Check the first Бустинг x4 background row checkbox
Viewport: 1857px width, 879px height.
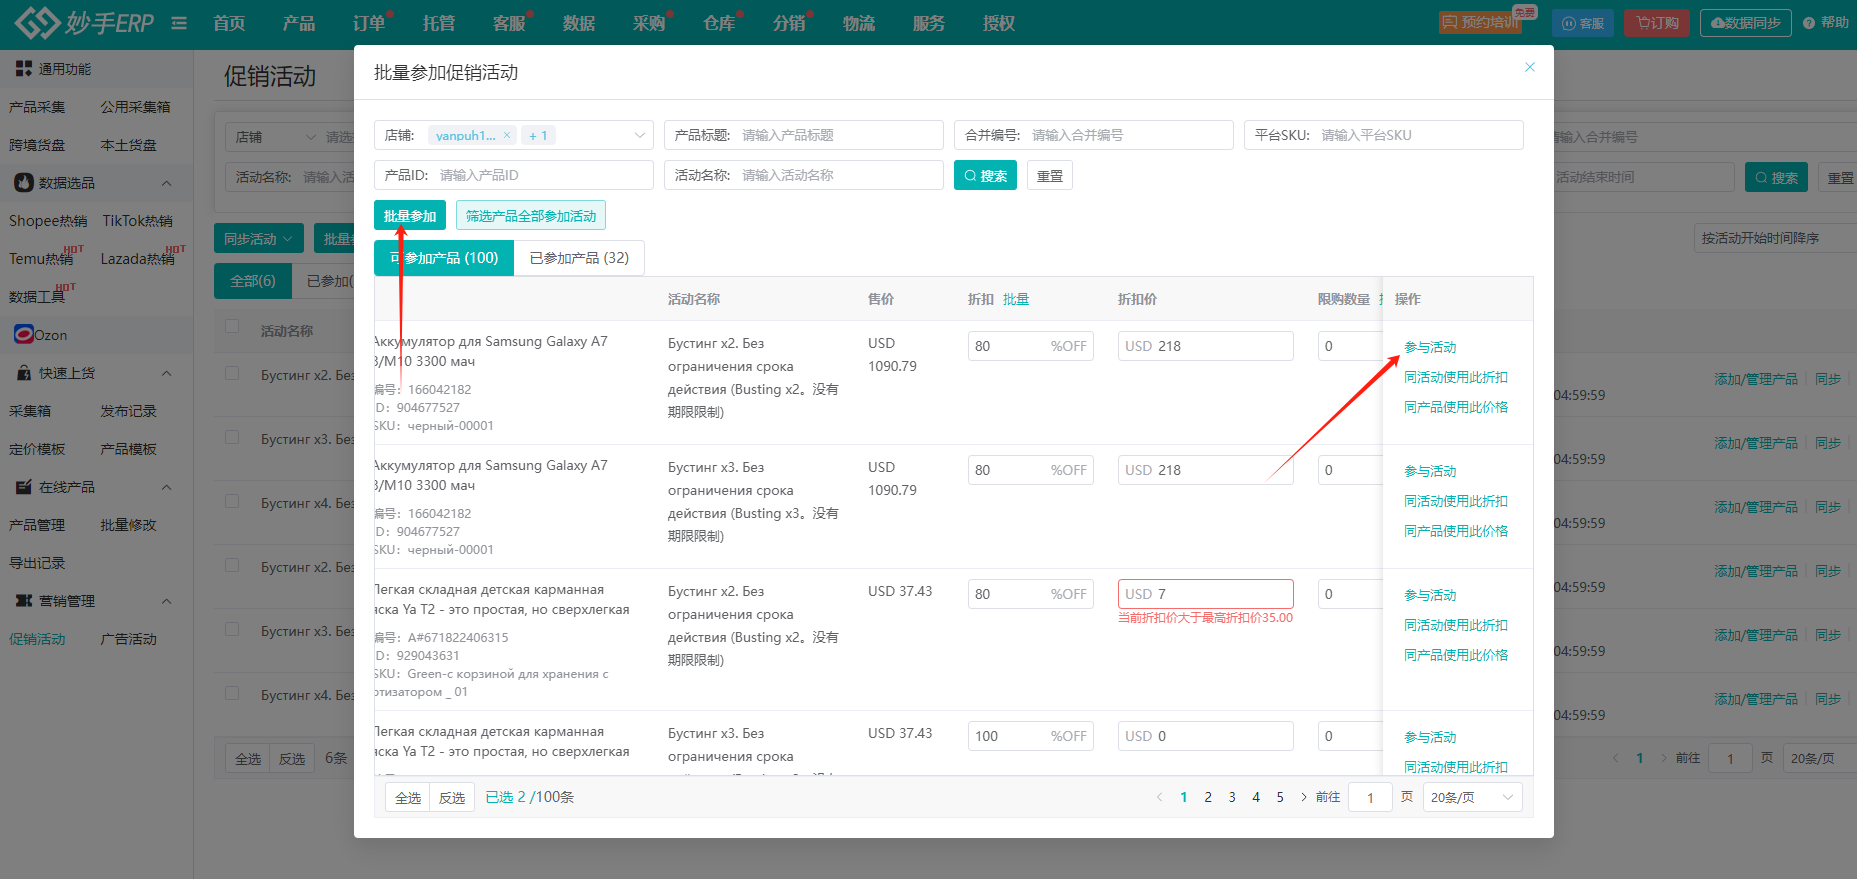pyautogui.click(x=232, y=501)
